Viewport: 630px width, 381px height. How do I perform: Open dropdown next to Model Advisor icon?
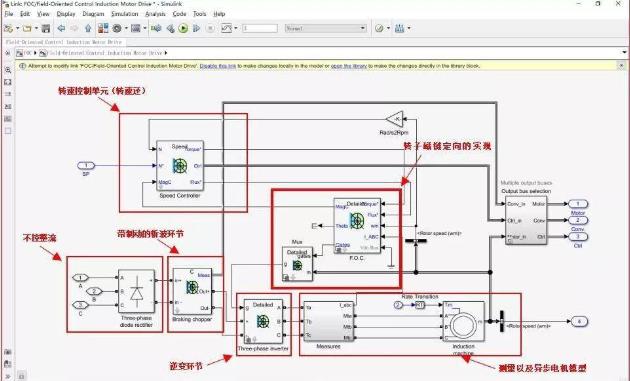tap(389, 29)
